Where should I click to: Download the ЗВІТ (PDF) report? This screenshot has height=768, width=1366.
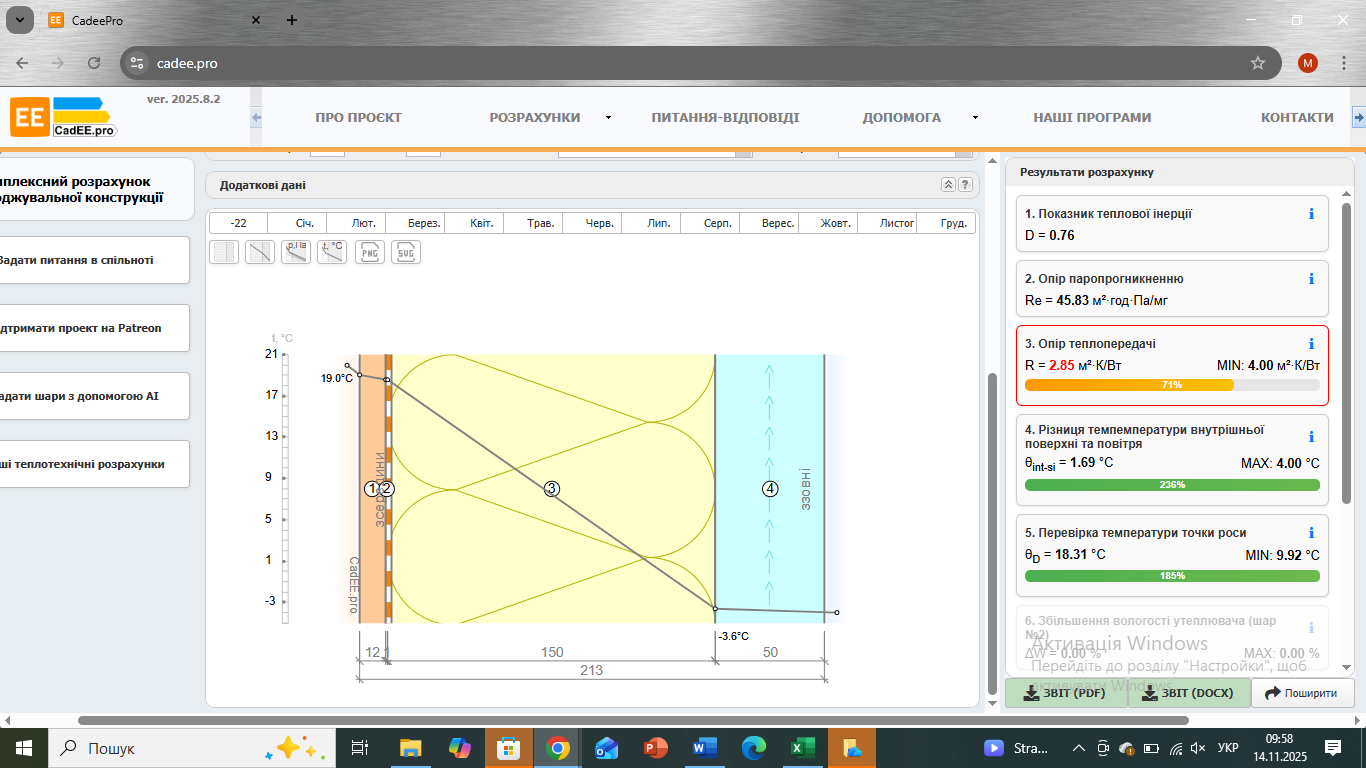[1066, 693]
